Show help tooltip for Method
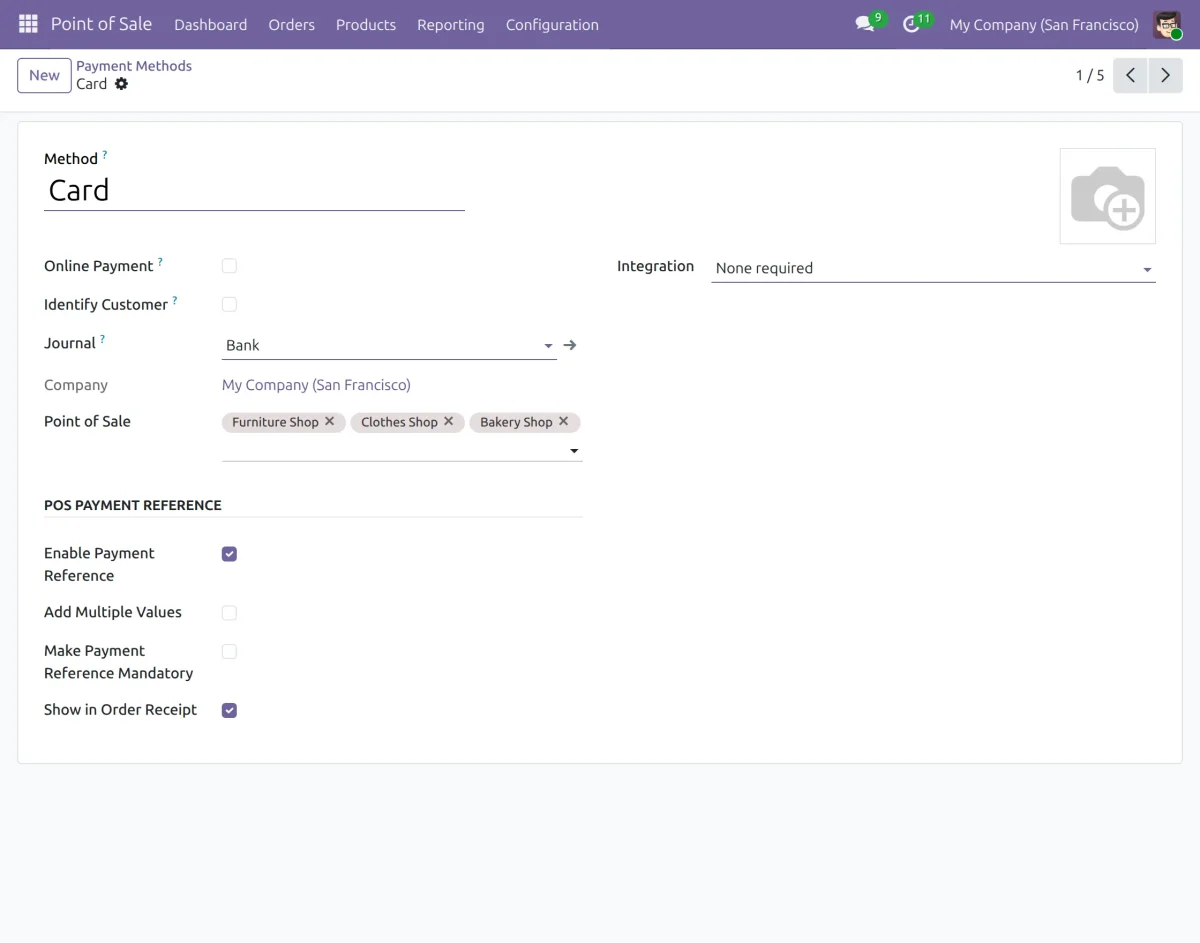The image size is (1200, 943). pyautogui.click(x=105, y=155)
